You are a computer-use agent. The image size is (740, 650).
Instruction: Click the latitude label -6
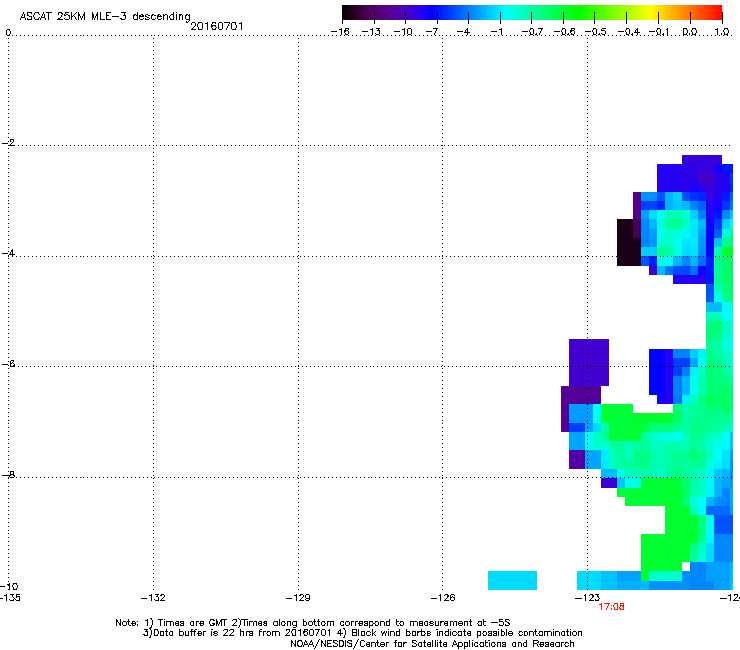(x=8, y=364)
